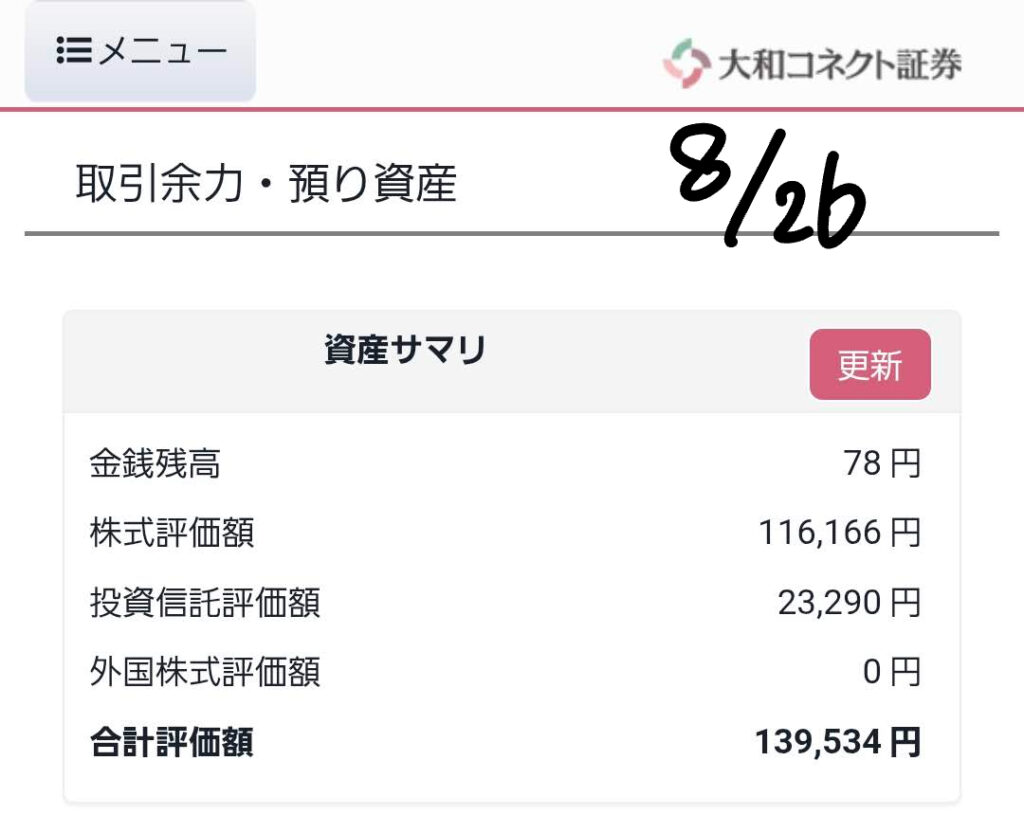This screenshot has width=1024, height=815.
Task: Click the list icon beside メニュー
Action: pyautogui.click(x=74, y=50)
